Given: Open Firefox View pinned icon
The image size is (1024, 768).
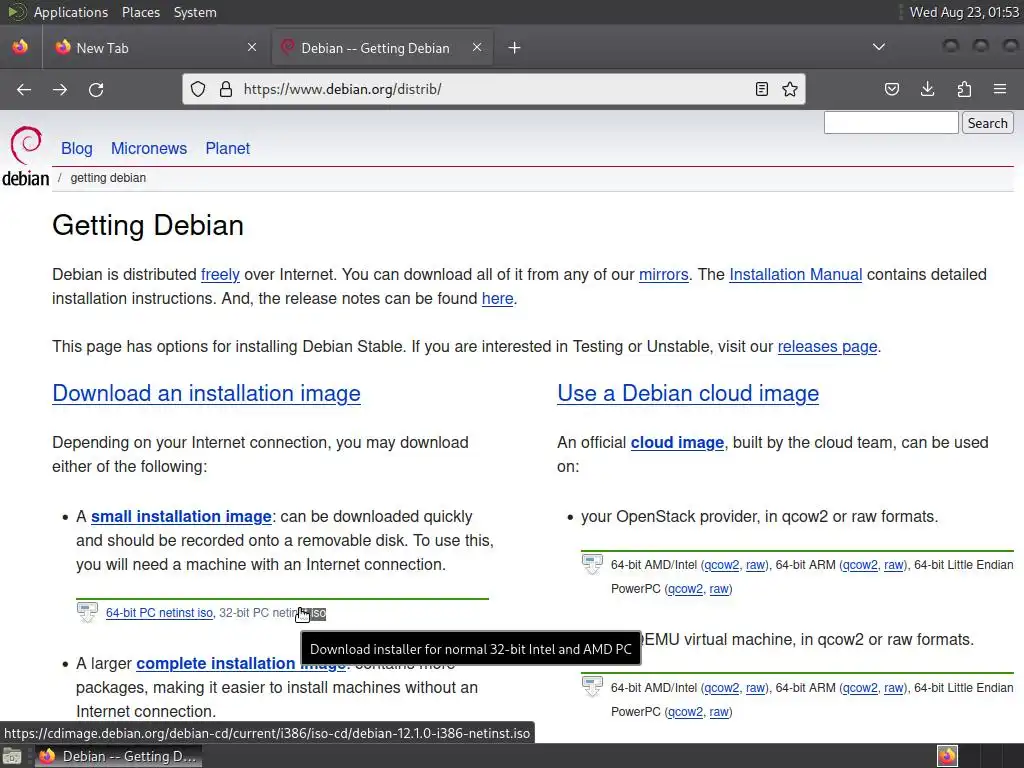Looking at the screenshot, I should [x=20, y=47].
